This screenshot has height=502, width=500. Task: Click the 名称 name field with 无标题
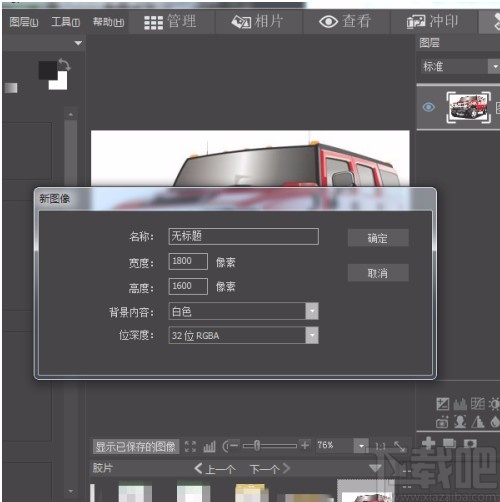(244, 236)
